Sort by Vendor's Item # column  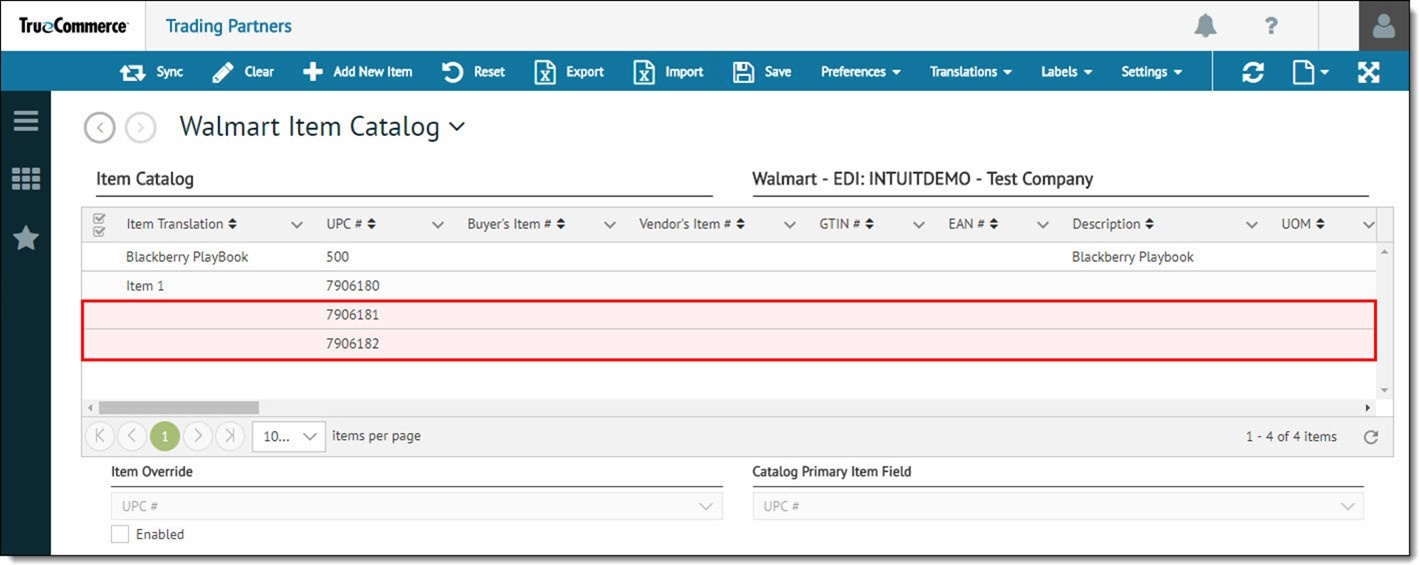[x=692, y=224]
